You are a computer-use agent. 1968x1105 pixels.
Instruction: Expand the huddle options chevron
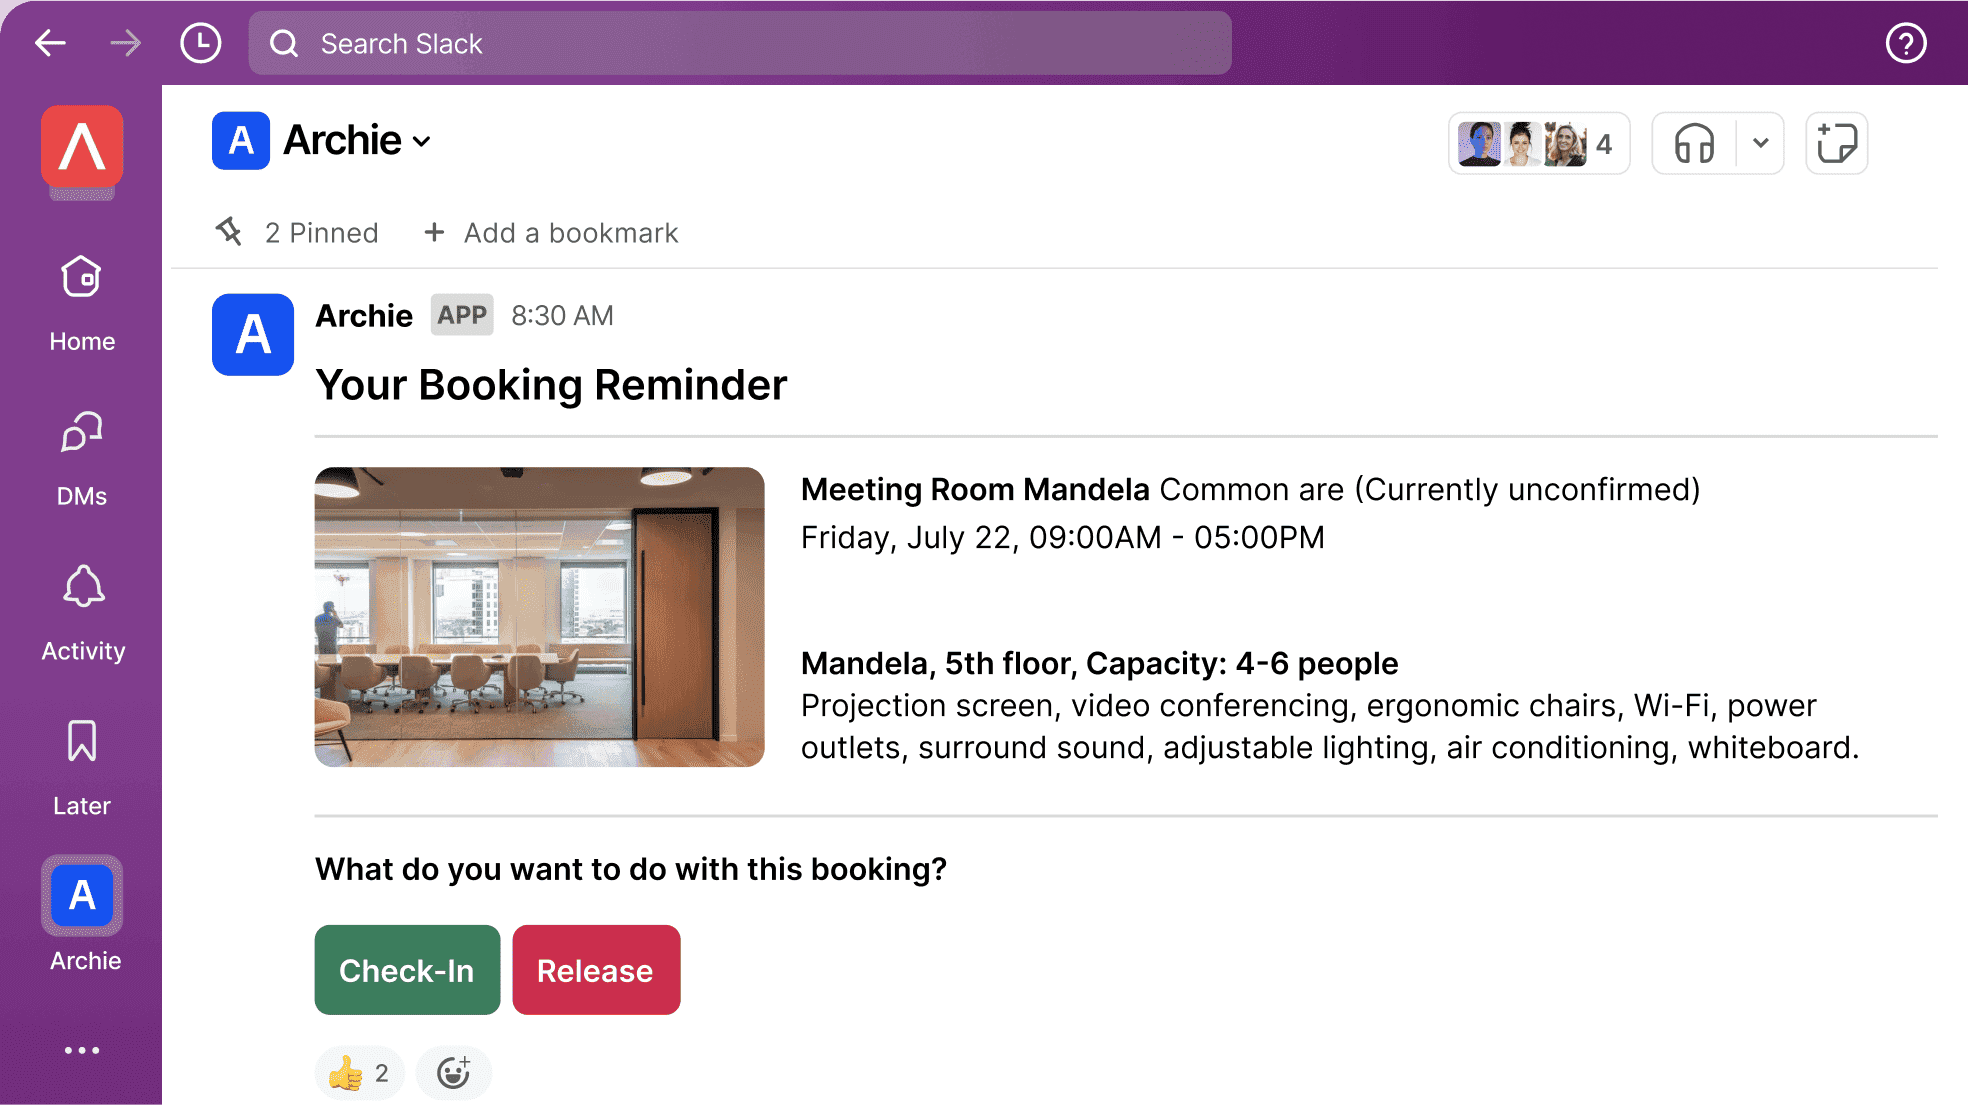tap(1760, 143)
